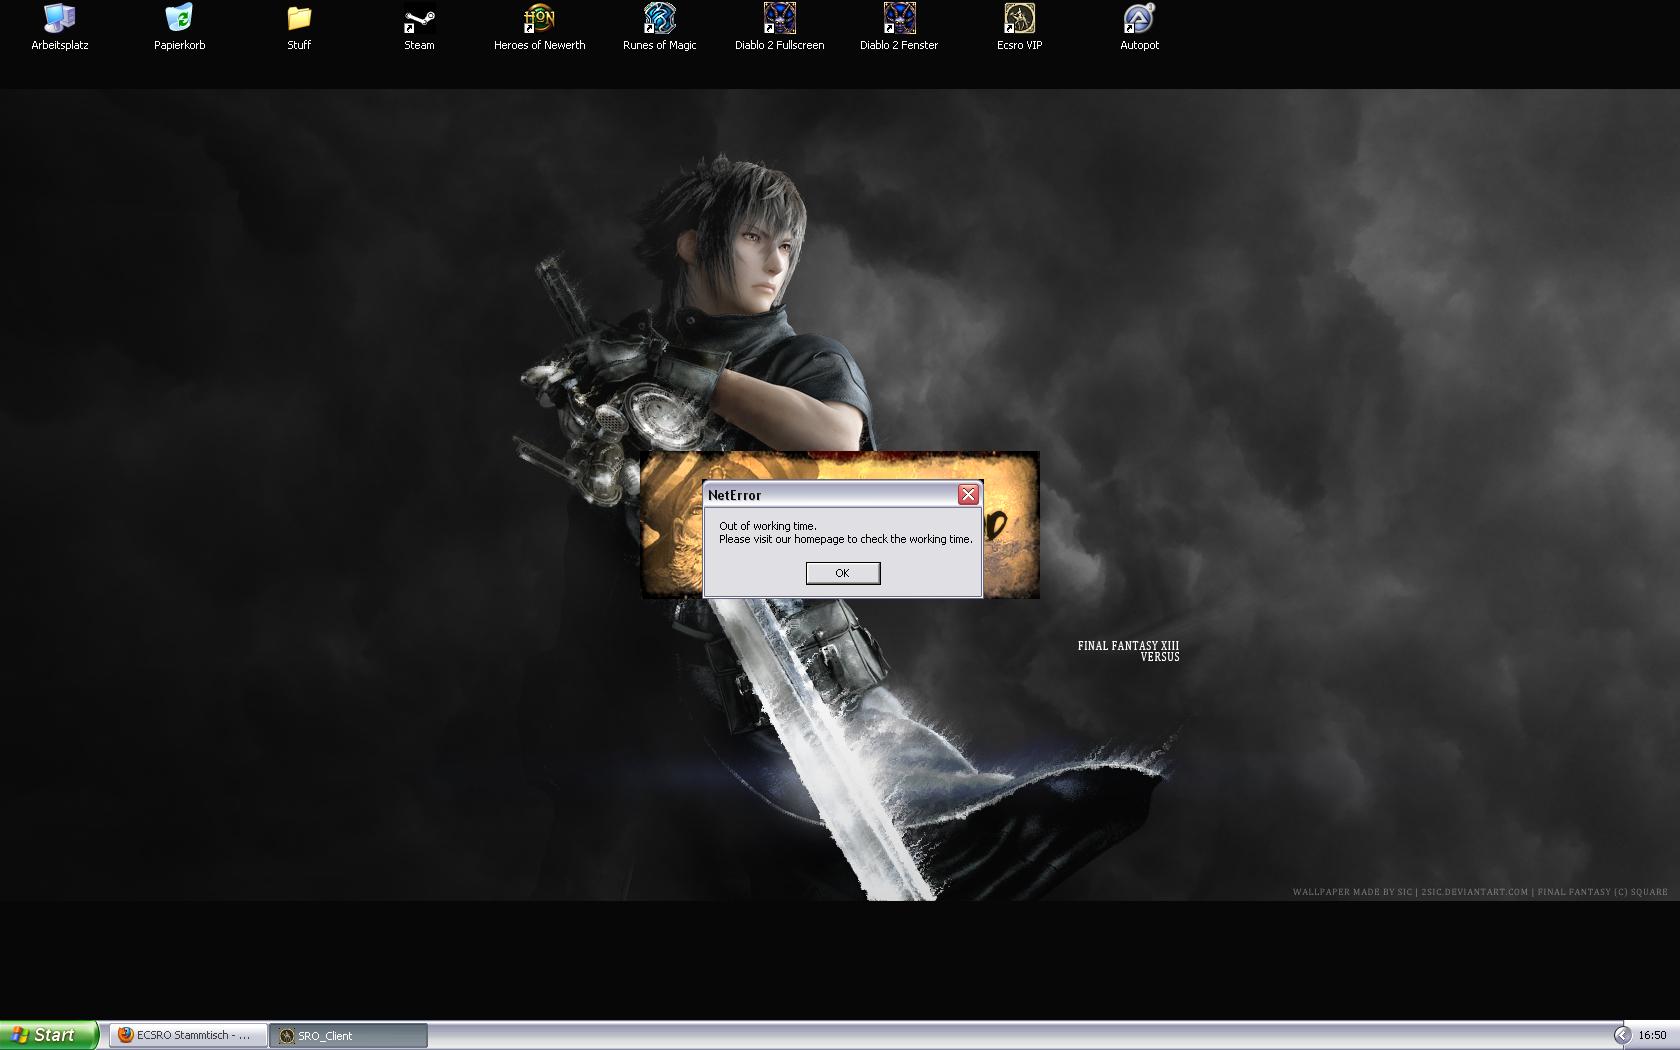Viewport: 1680px width, 1050px height.
Task: Select the Papierkorb recycle bin icon
Action: [179, 20]
